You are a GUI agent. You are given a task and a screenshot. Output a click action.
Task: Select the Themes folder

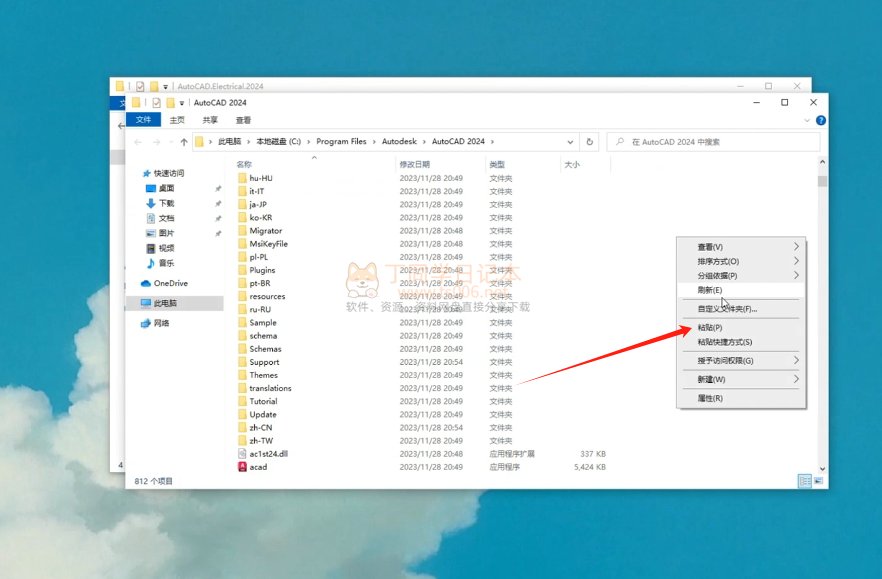click(x=263, y=375)
